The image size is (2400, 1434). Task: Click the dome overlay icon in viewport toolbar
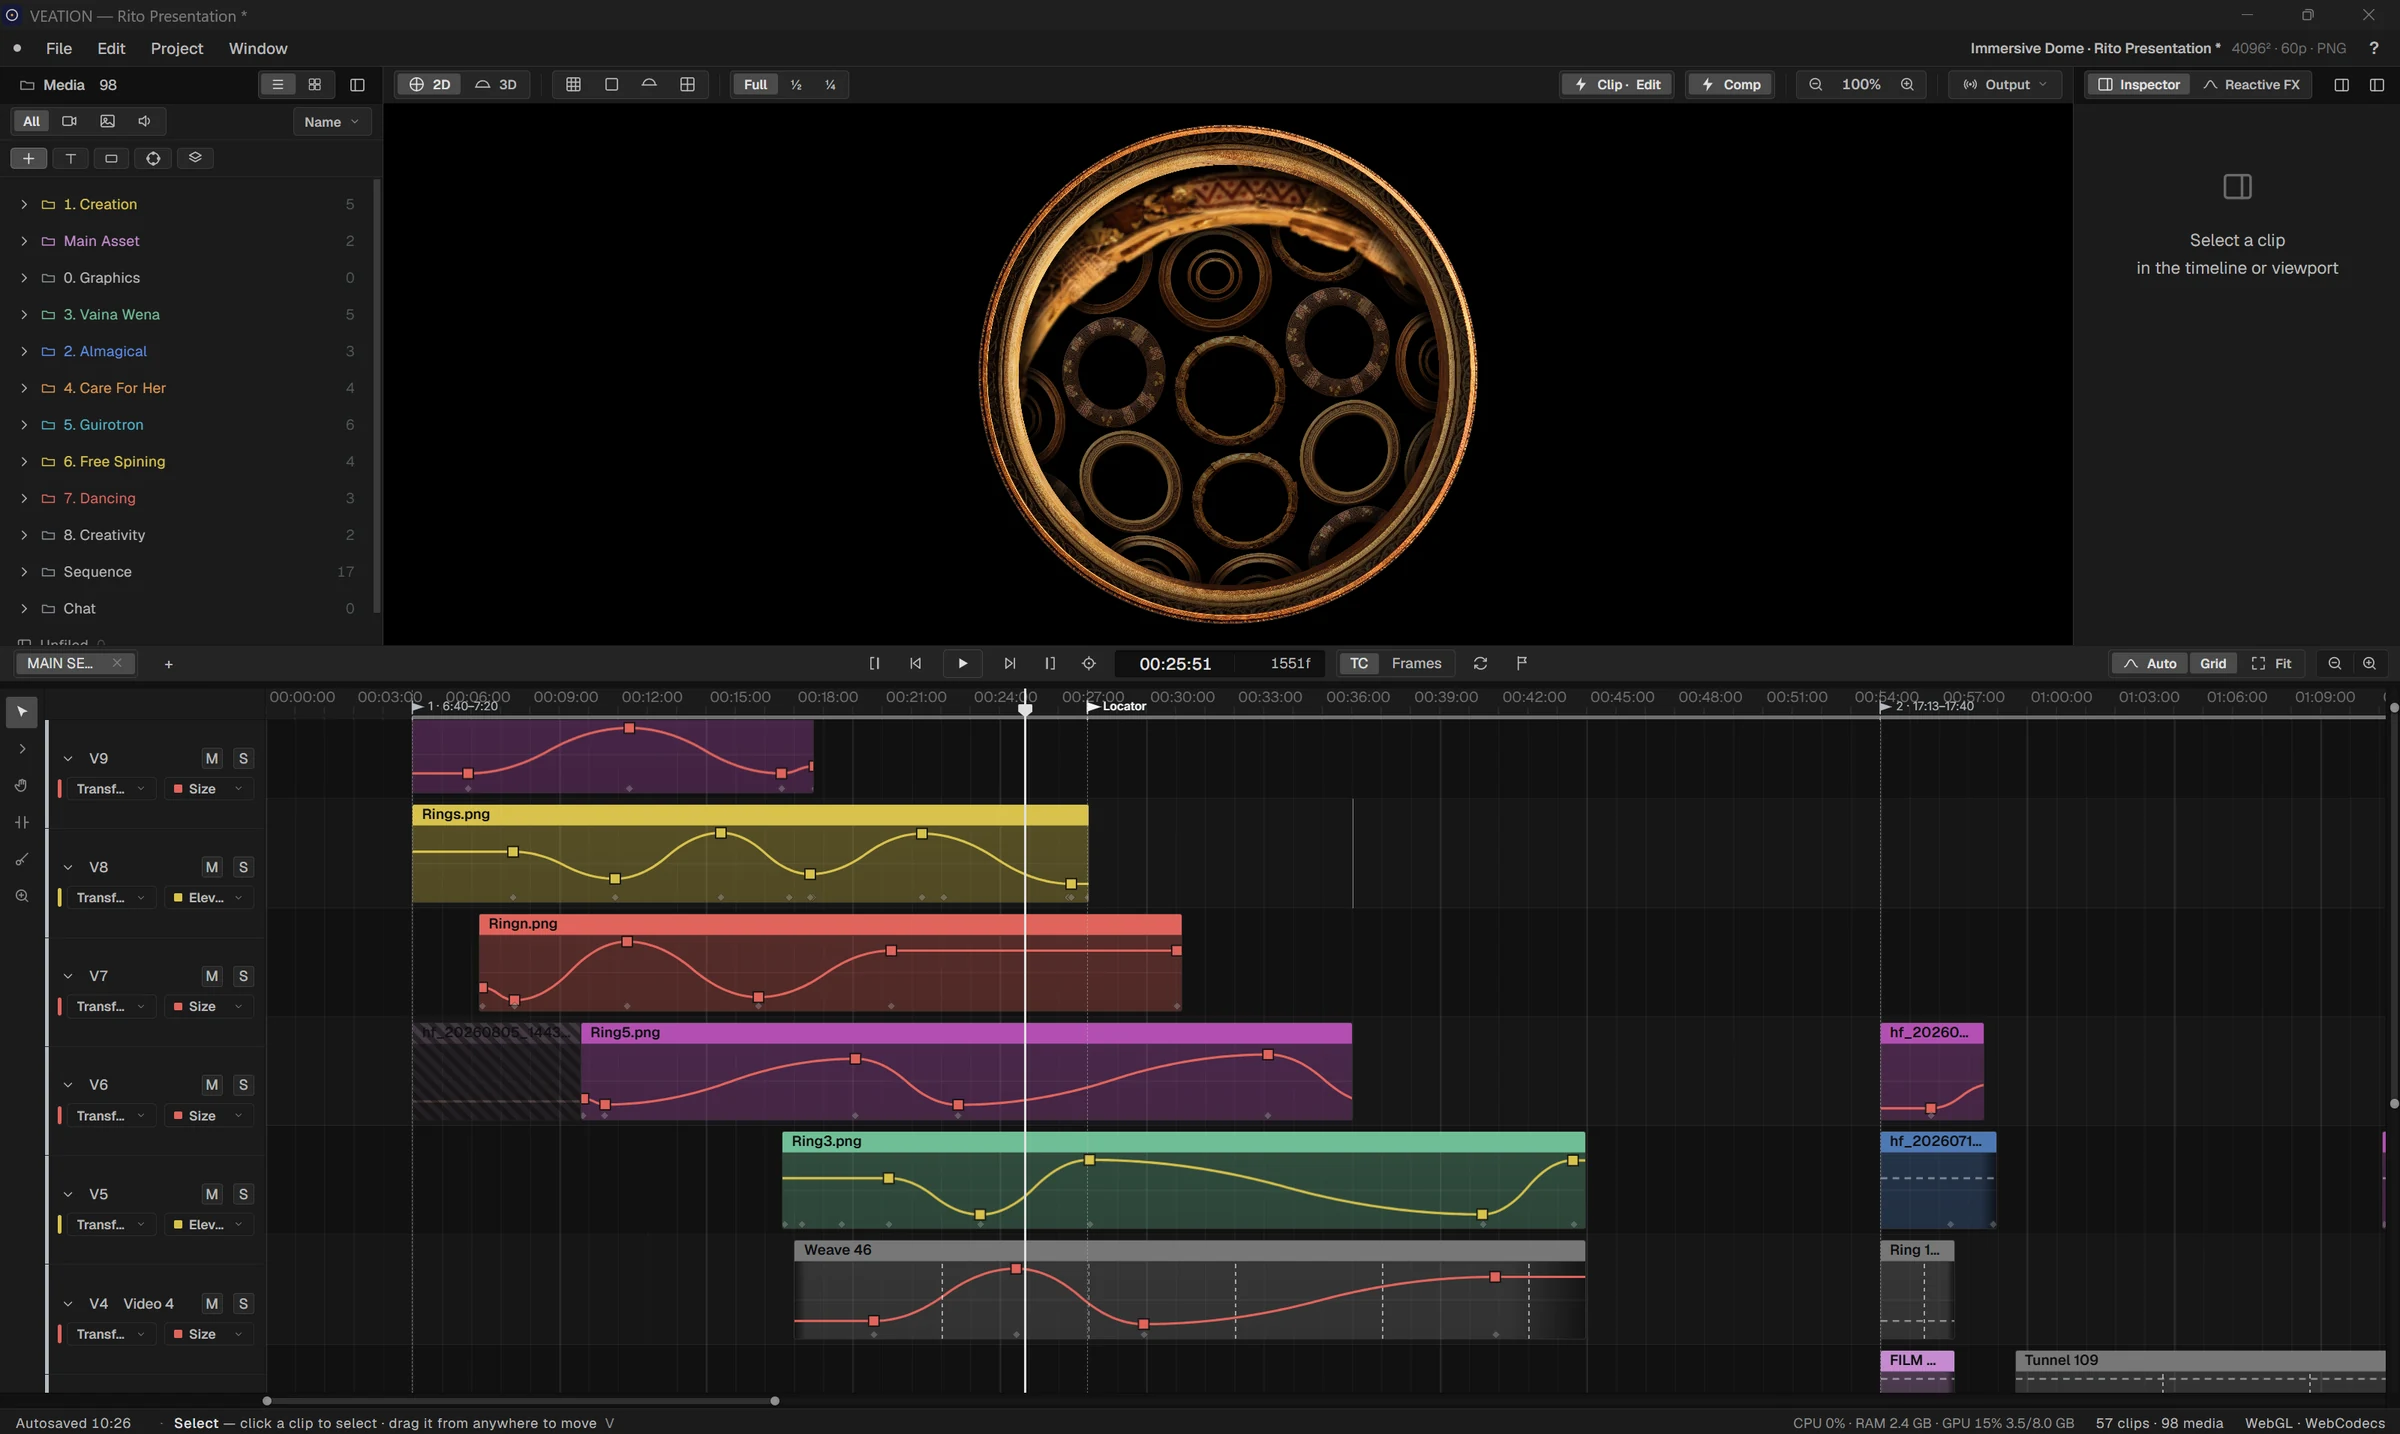click(x=649, y=85)
